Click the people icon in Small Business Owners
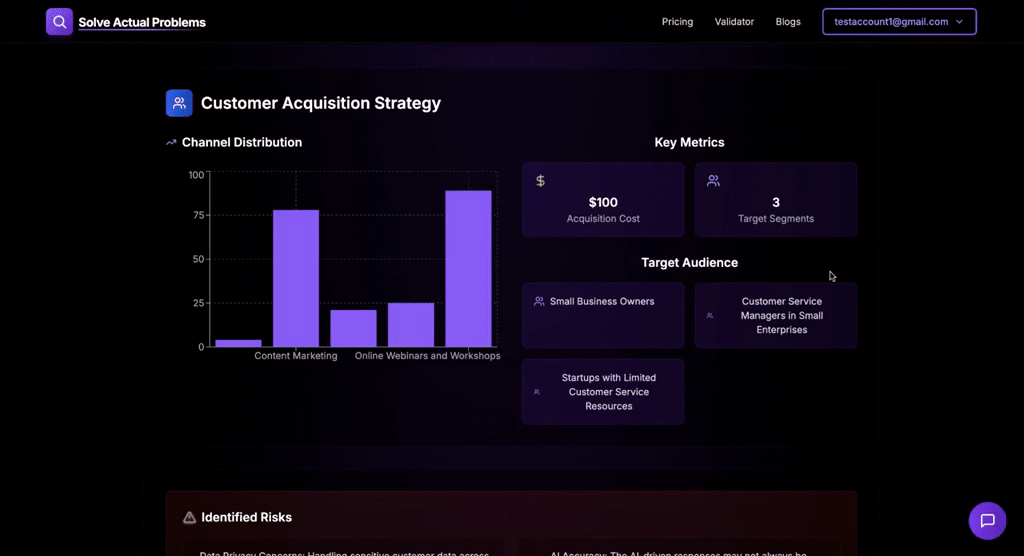This screenshot has width=1024, height=556. click(539, 301)
